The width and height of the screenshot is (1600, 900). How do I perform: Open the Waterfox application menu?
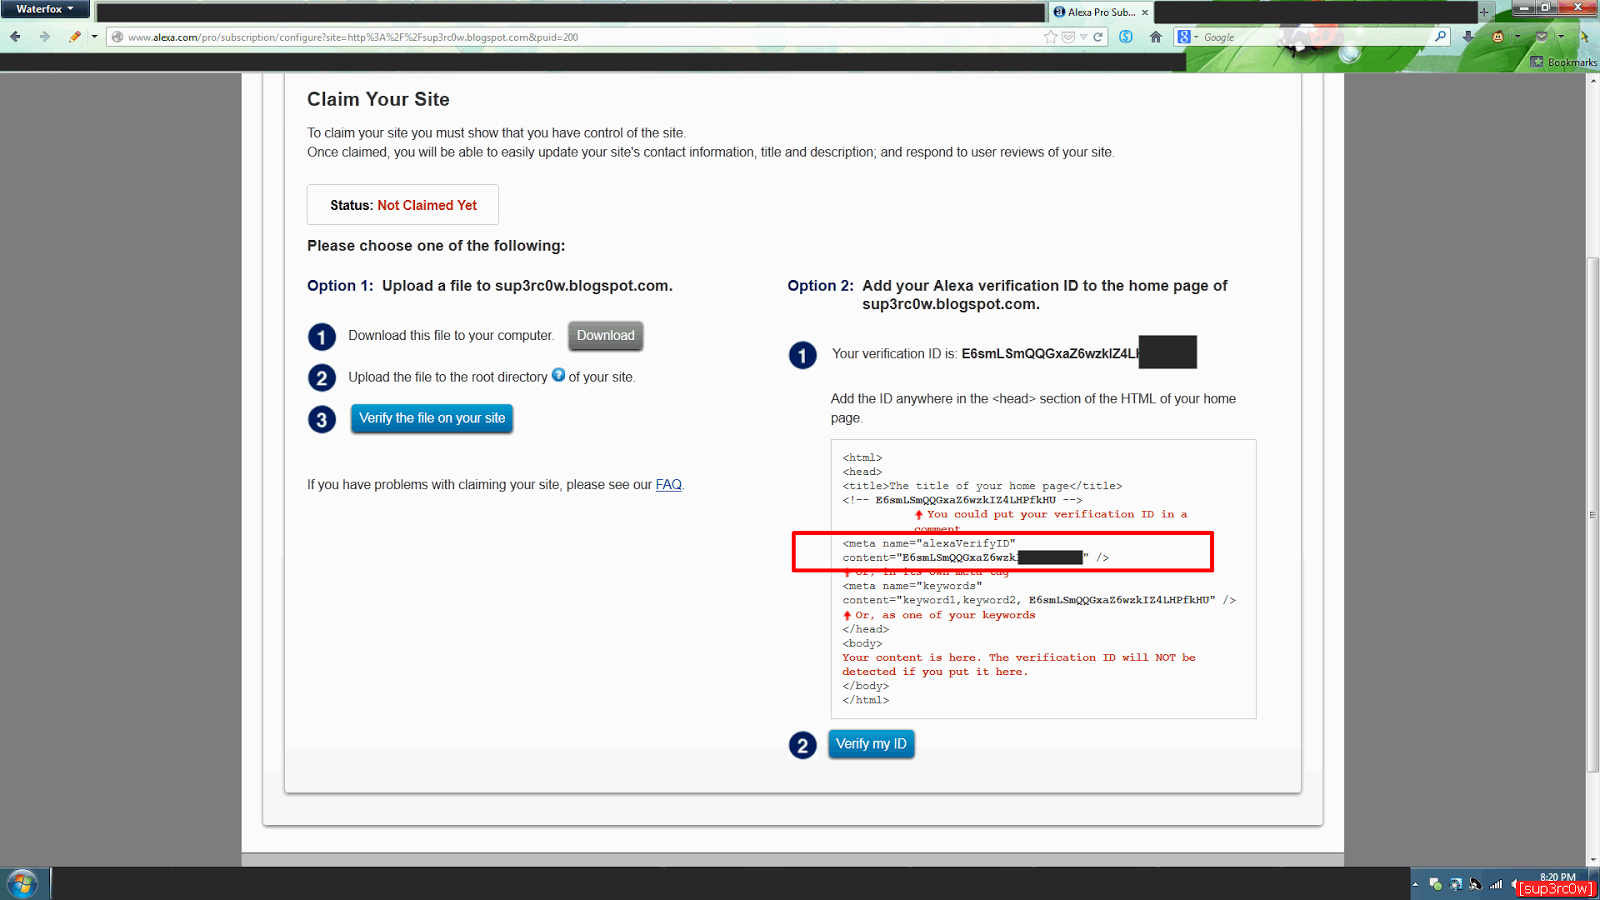click(45, 9)
